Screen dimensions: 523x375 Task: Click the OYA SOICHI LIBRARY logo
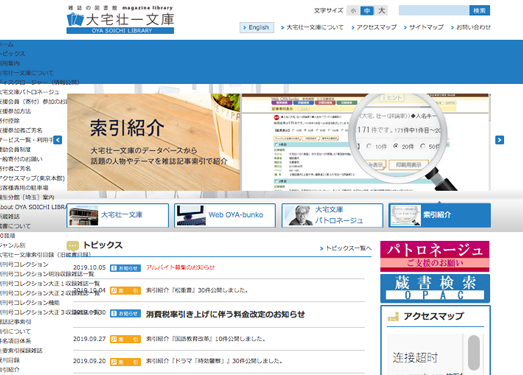click(x=120, y=19)
